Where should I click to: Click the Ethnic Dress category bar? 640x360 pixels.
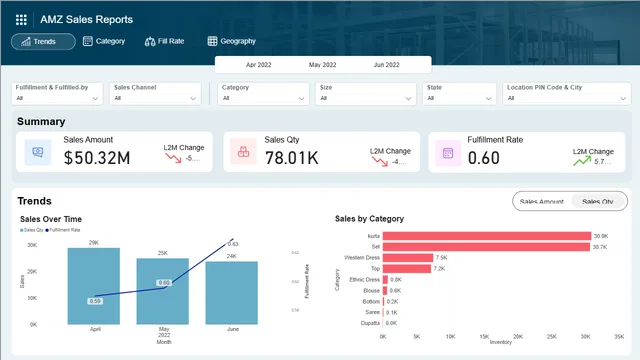[385, 280]
